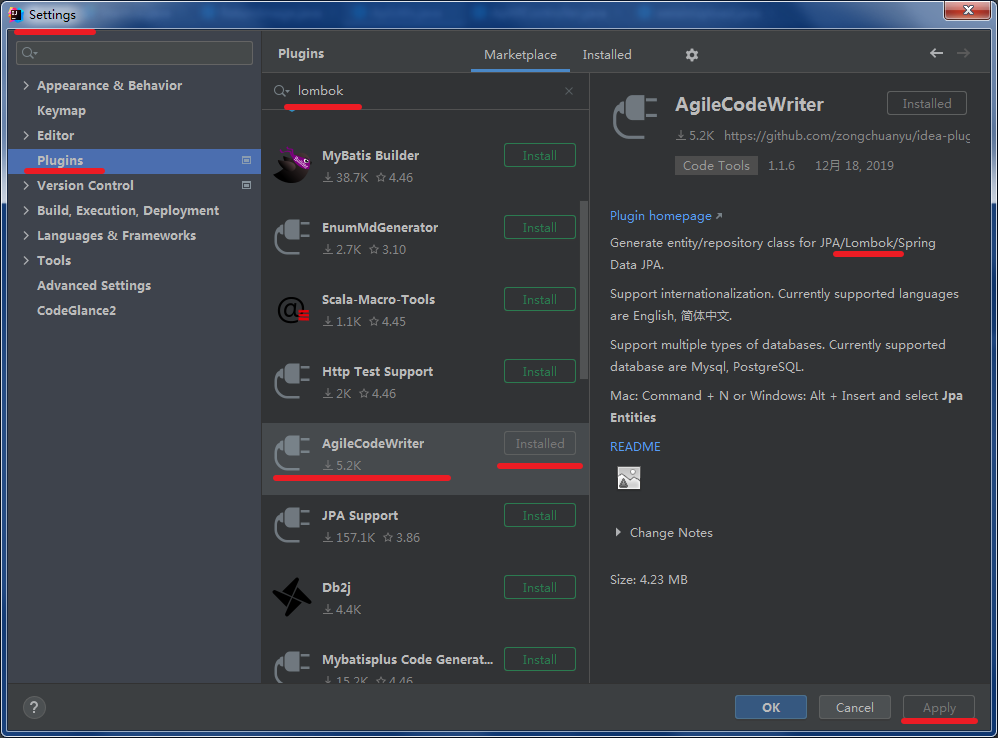Select Plugins in settings tree
The height and width of the screenshot is (738, 998).
coord(134,160)
